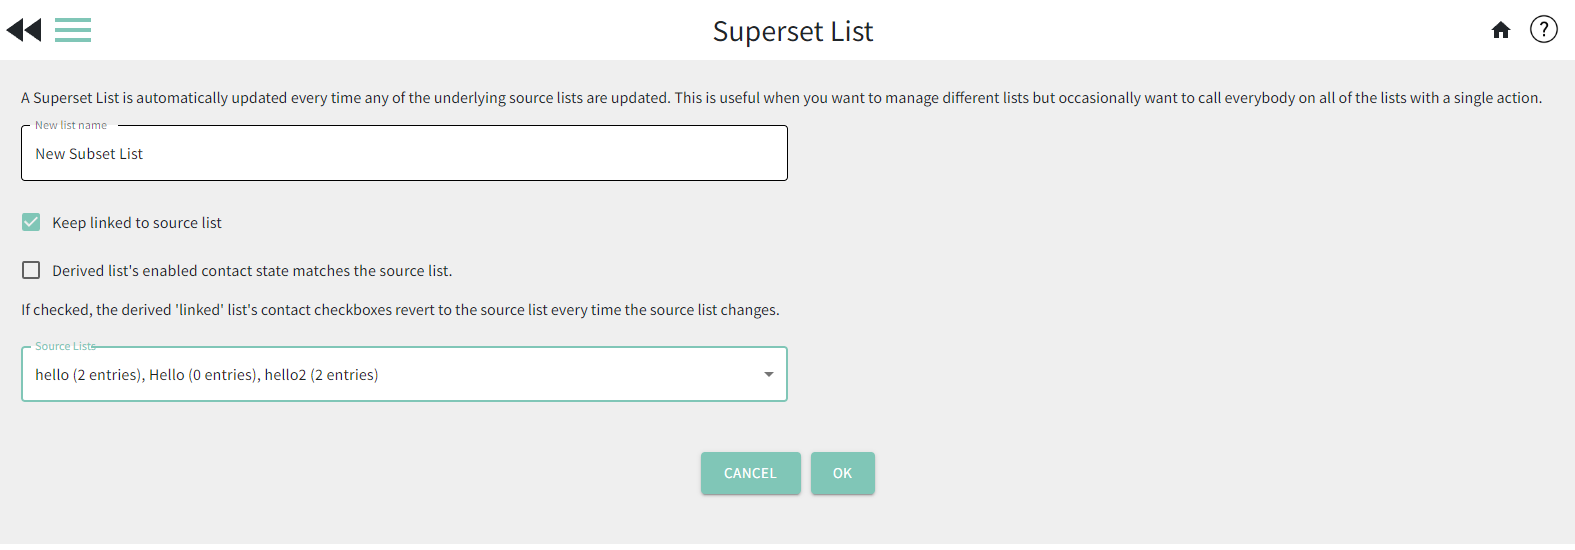Focus the 'New list name' input field
This screenshot has height=550, width=1575.
(404, 153)
